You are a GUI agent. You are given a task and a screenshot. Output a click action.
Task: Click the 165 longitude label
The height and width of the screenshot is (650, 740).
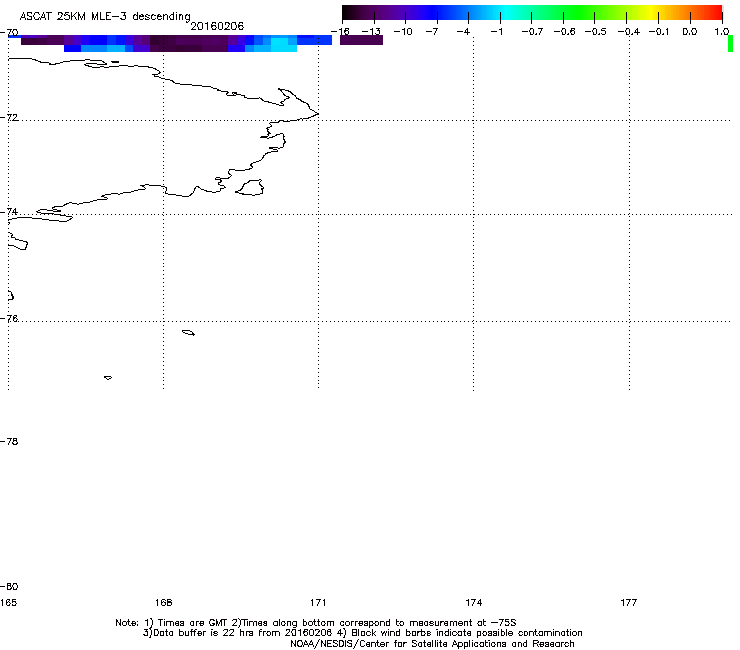pos(8,602)
